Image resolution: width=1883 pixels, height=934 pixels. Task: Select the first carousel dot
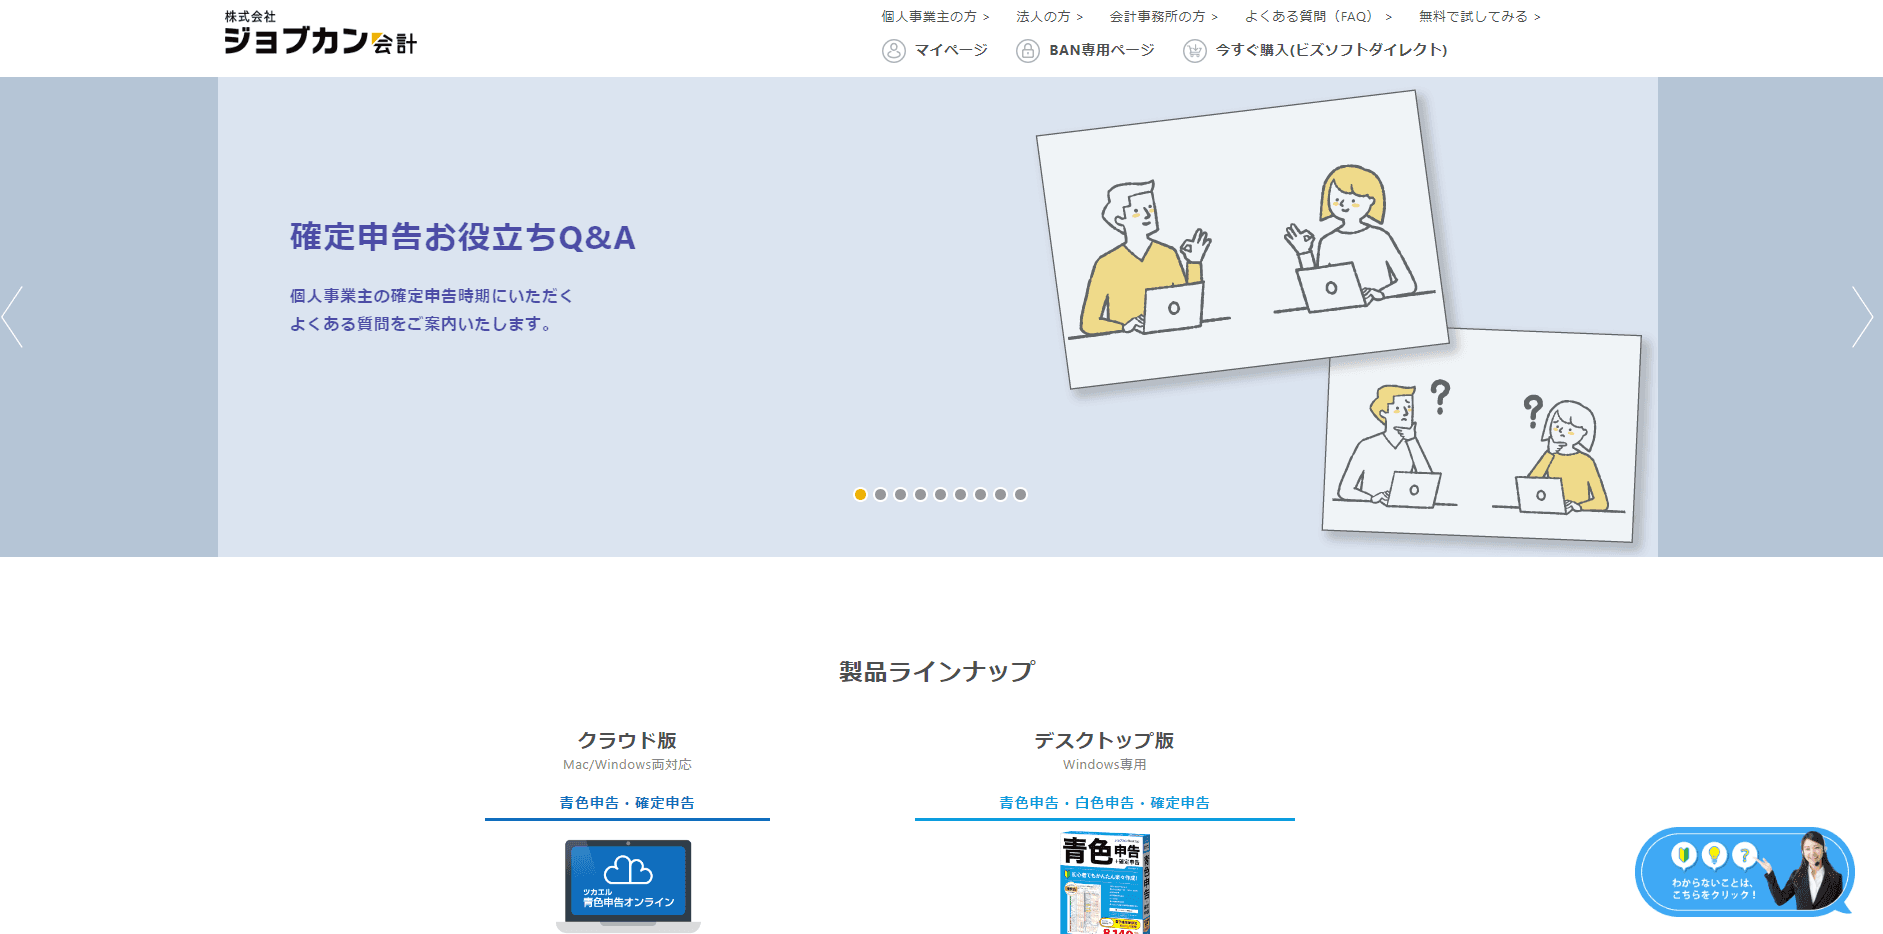pos(860,494)
